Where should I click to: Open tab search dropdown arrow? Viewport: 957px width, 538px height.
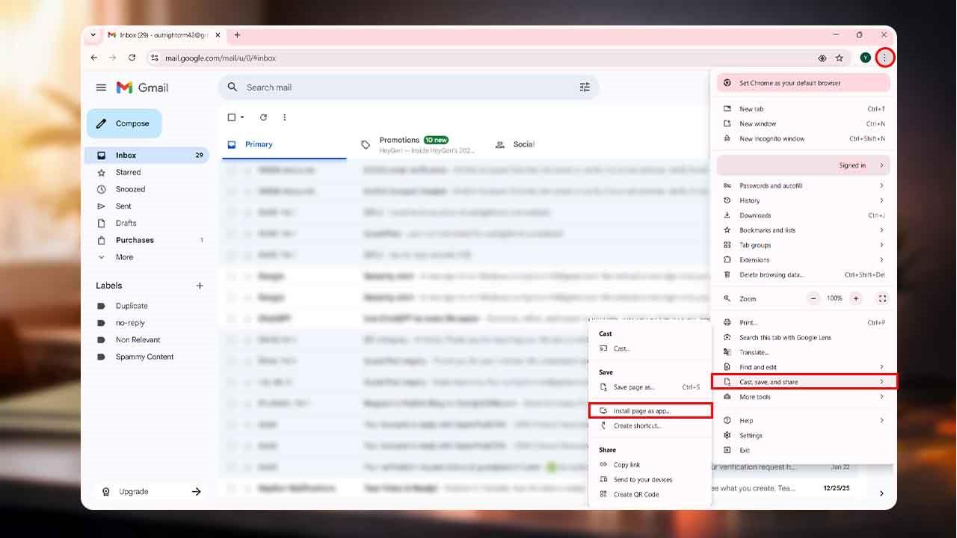[93, 35]
